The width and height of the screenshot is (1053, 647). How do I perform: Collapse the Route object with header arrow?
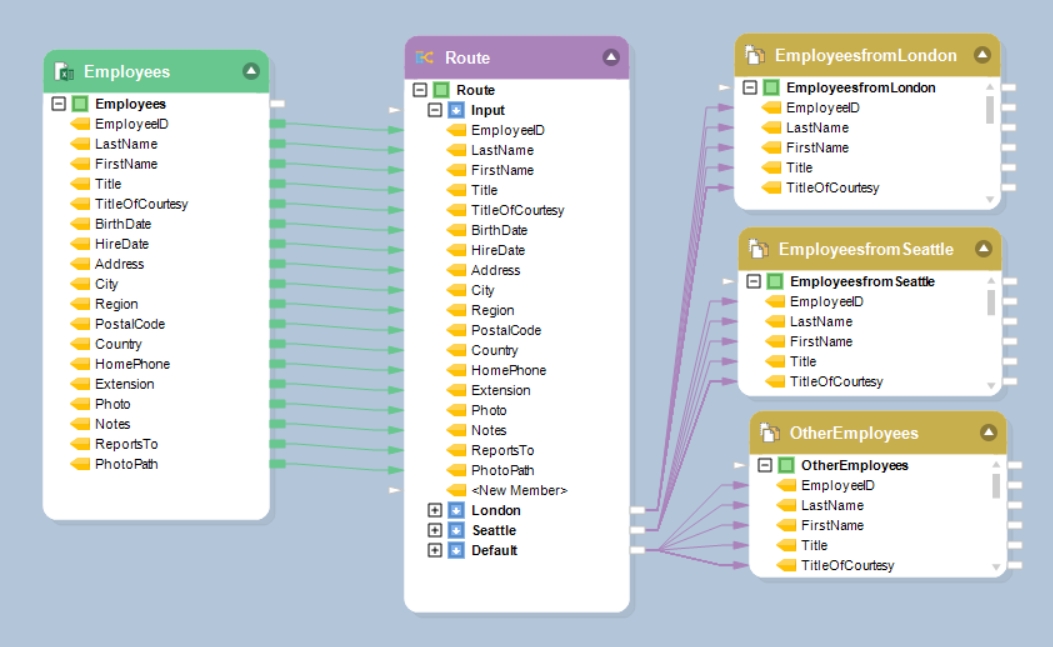(610, 57)
